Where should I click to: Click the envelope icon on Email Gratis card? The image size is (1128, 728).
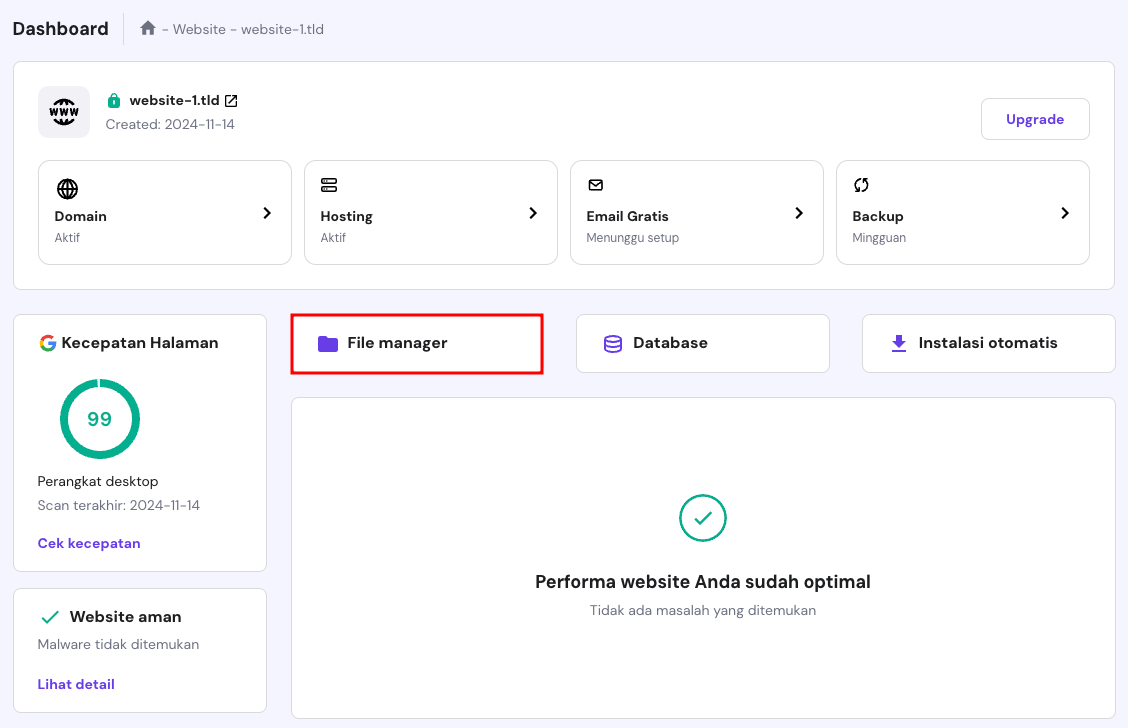coord(596,185)
